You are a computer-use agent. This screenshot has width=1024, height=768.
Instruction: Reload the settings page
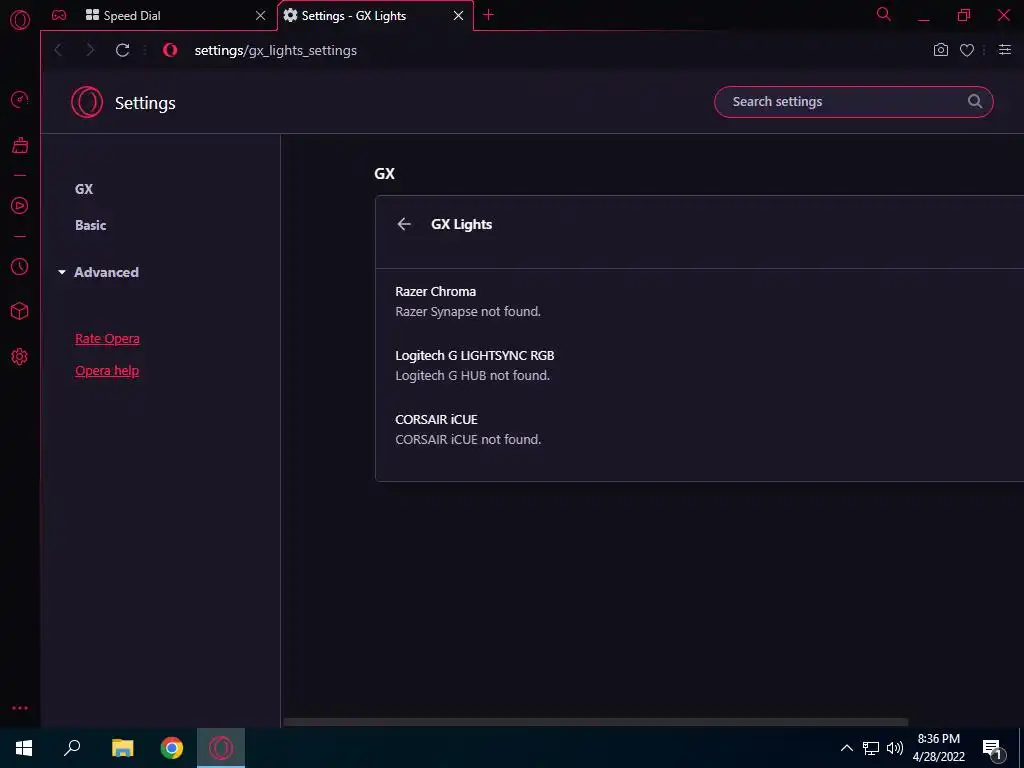[x=122, y=50]
